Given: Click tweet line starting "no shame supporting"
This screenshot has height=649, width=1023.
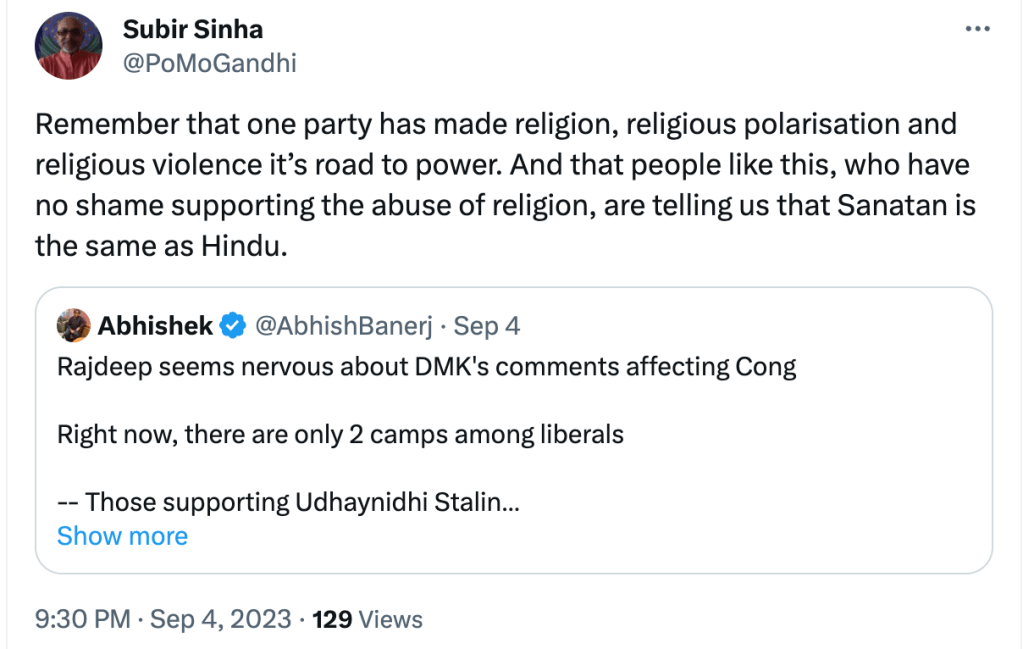Looking at the screenshot, I should click(x=505, y=206).
